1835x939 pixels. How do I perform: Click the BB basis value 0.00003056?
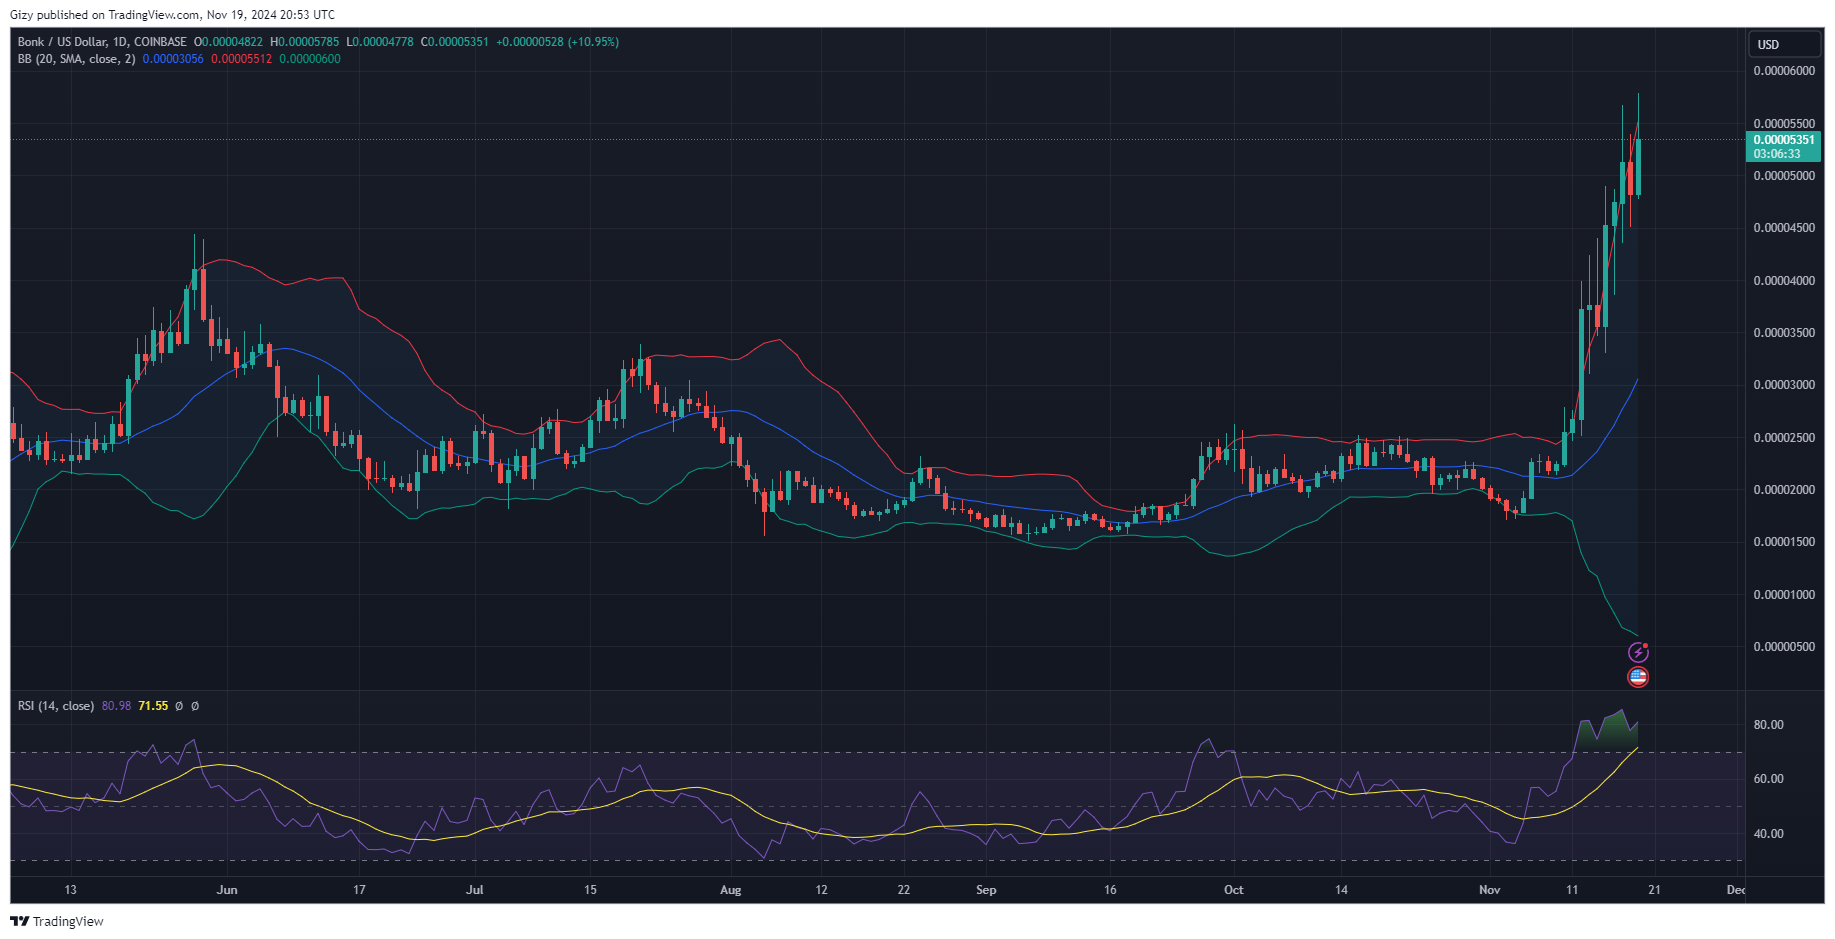173,59
